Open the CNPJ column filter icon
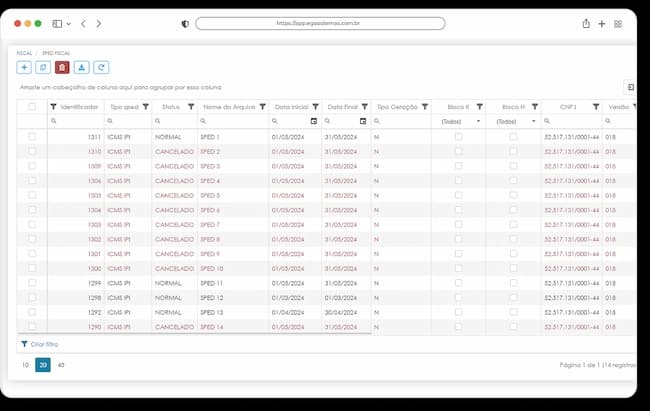Image resolution: width=650 pixels, height=411 pixels. click(596, 107)
